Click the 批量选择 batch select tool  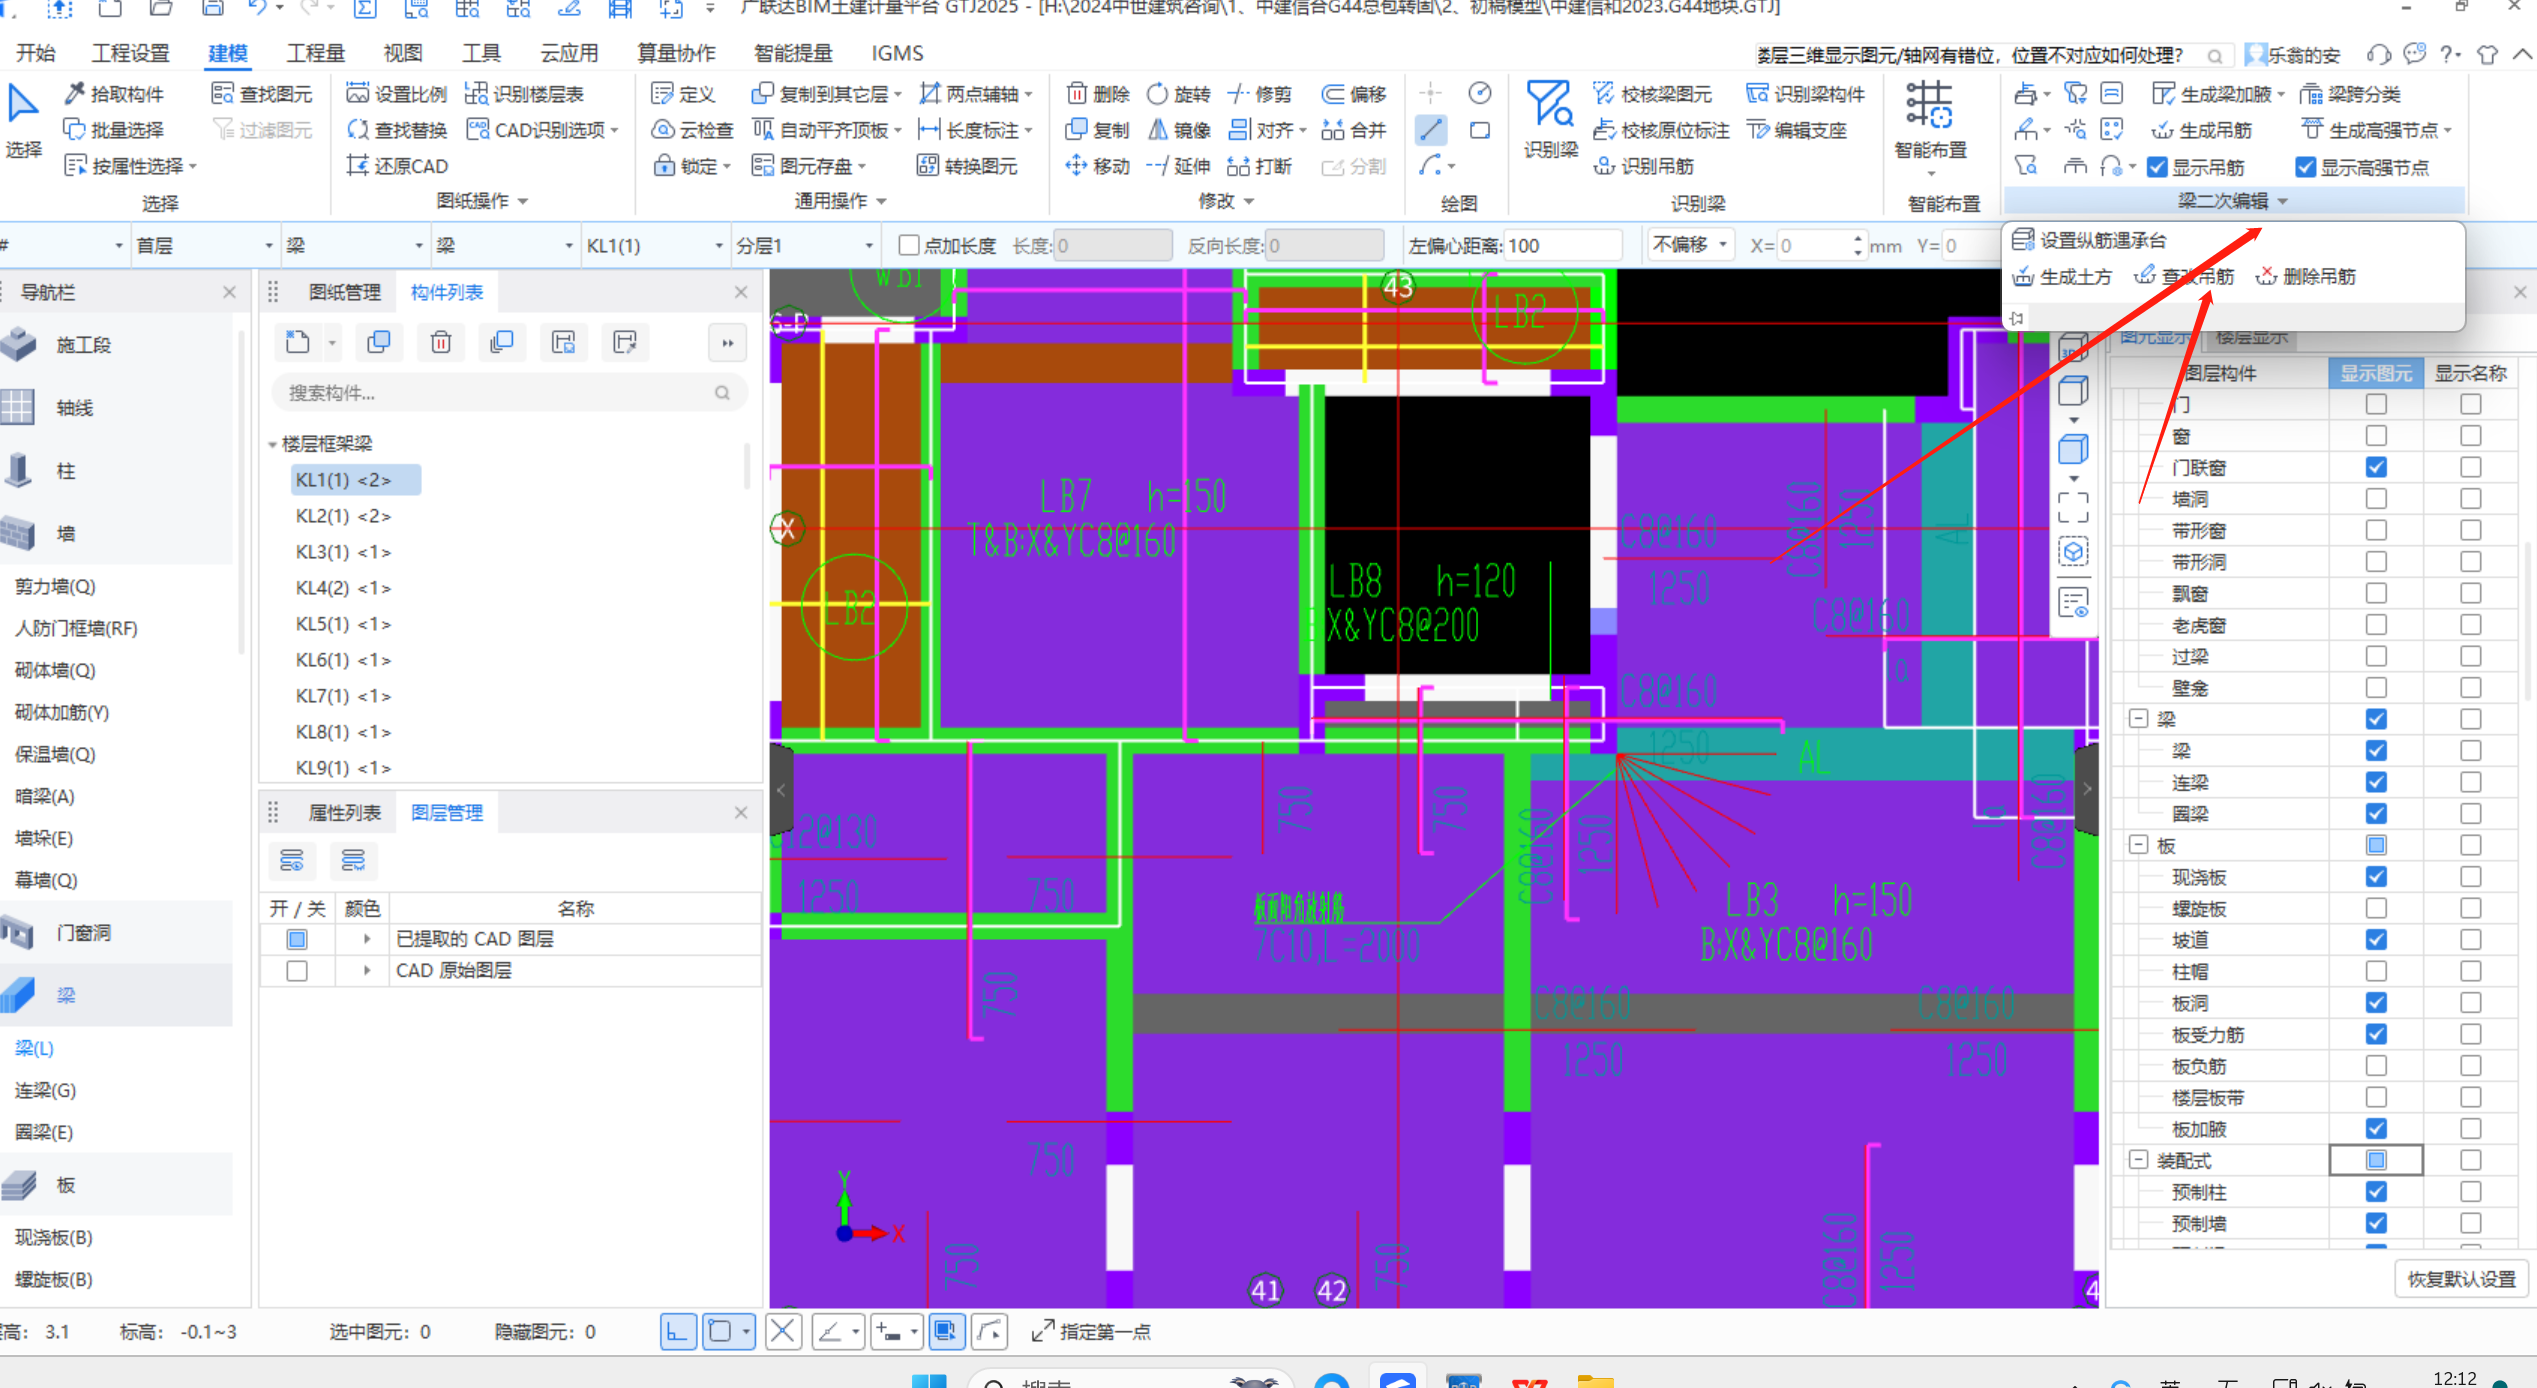coord(113,129)
